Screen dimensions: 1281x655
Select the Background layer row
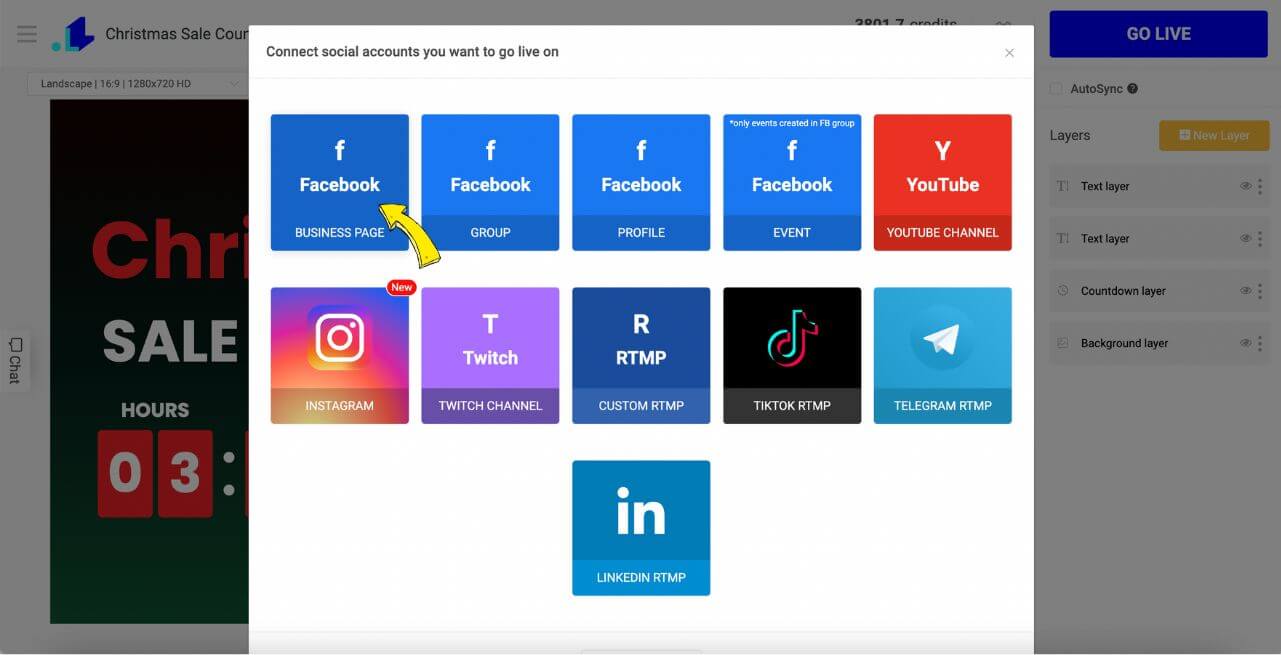click(x=1159, y=343)
